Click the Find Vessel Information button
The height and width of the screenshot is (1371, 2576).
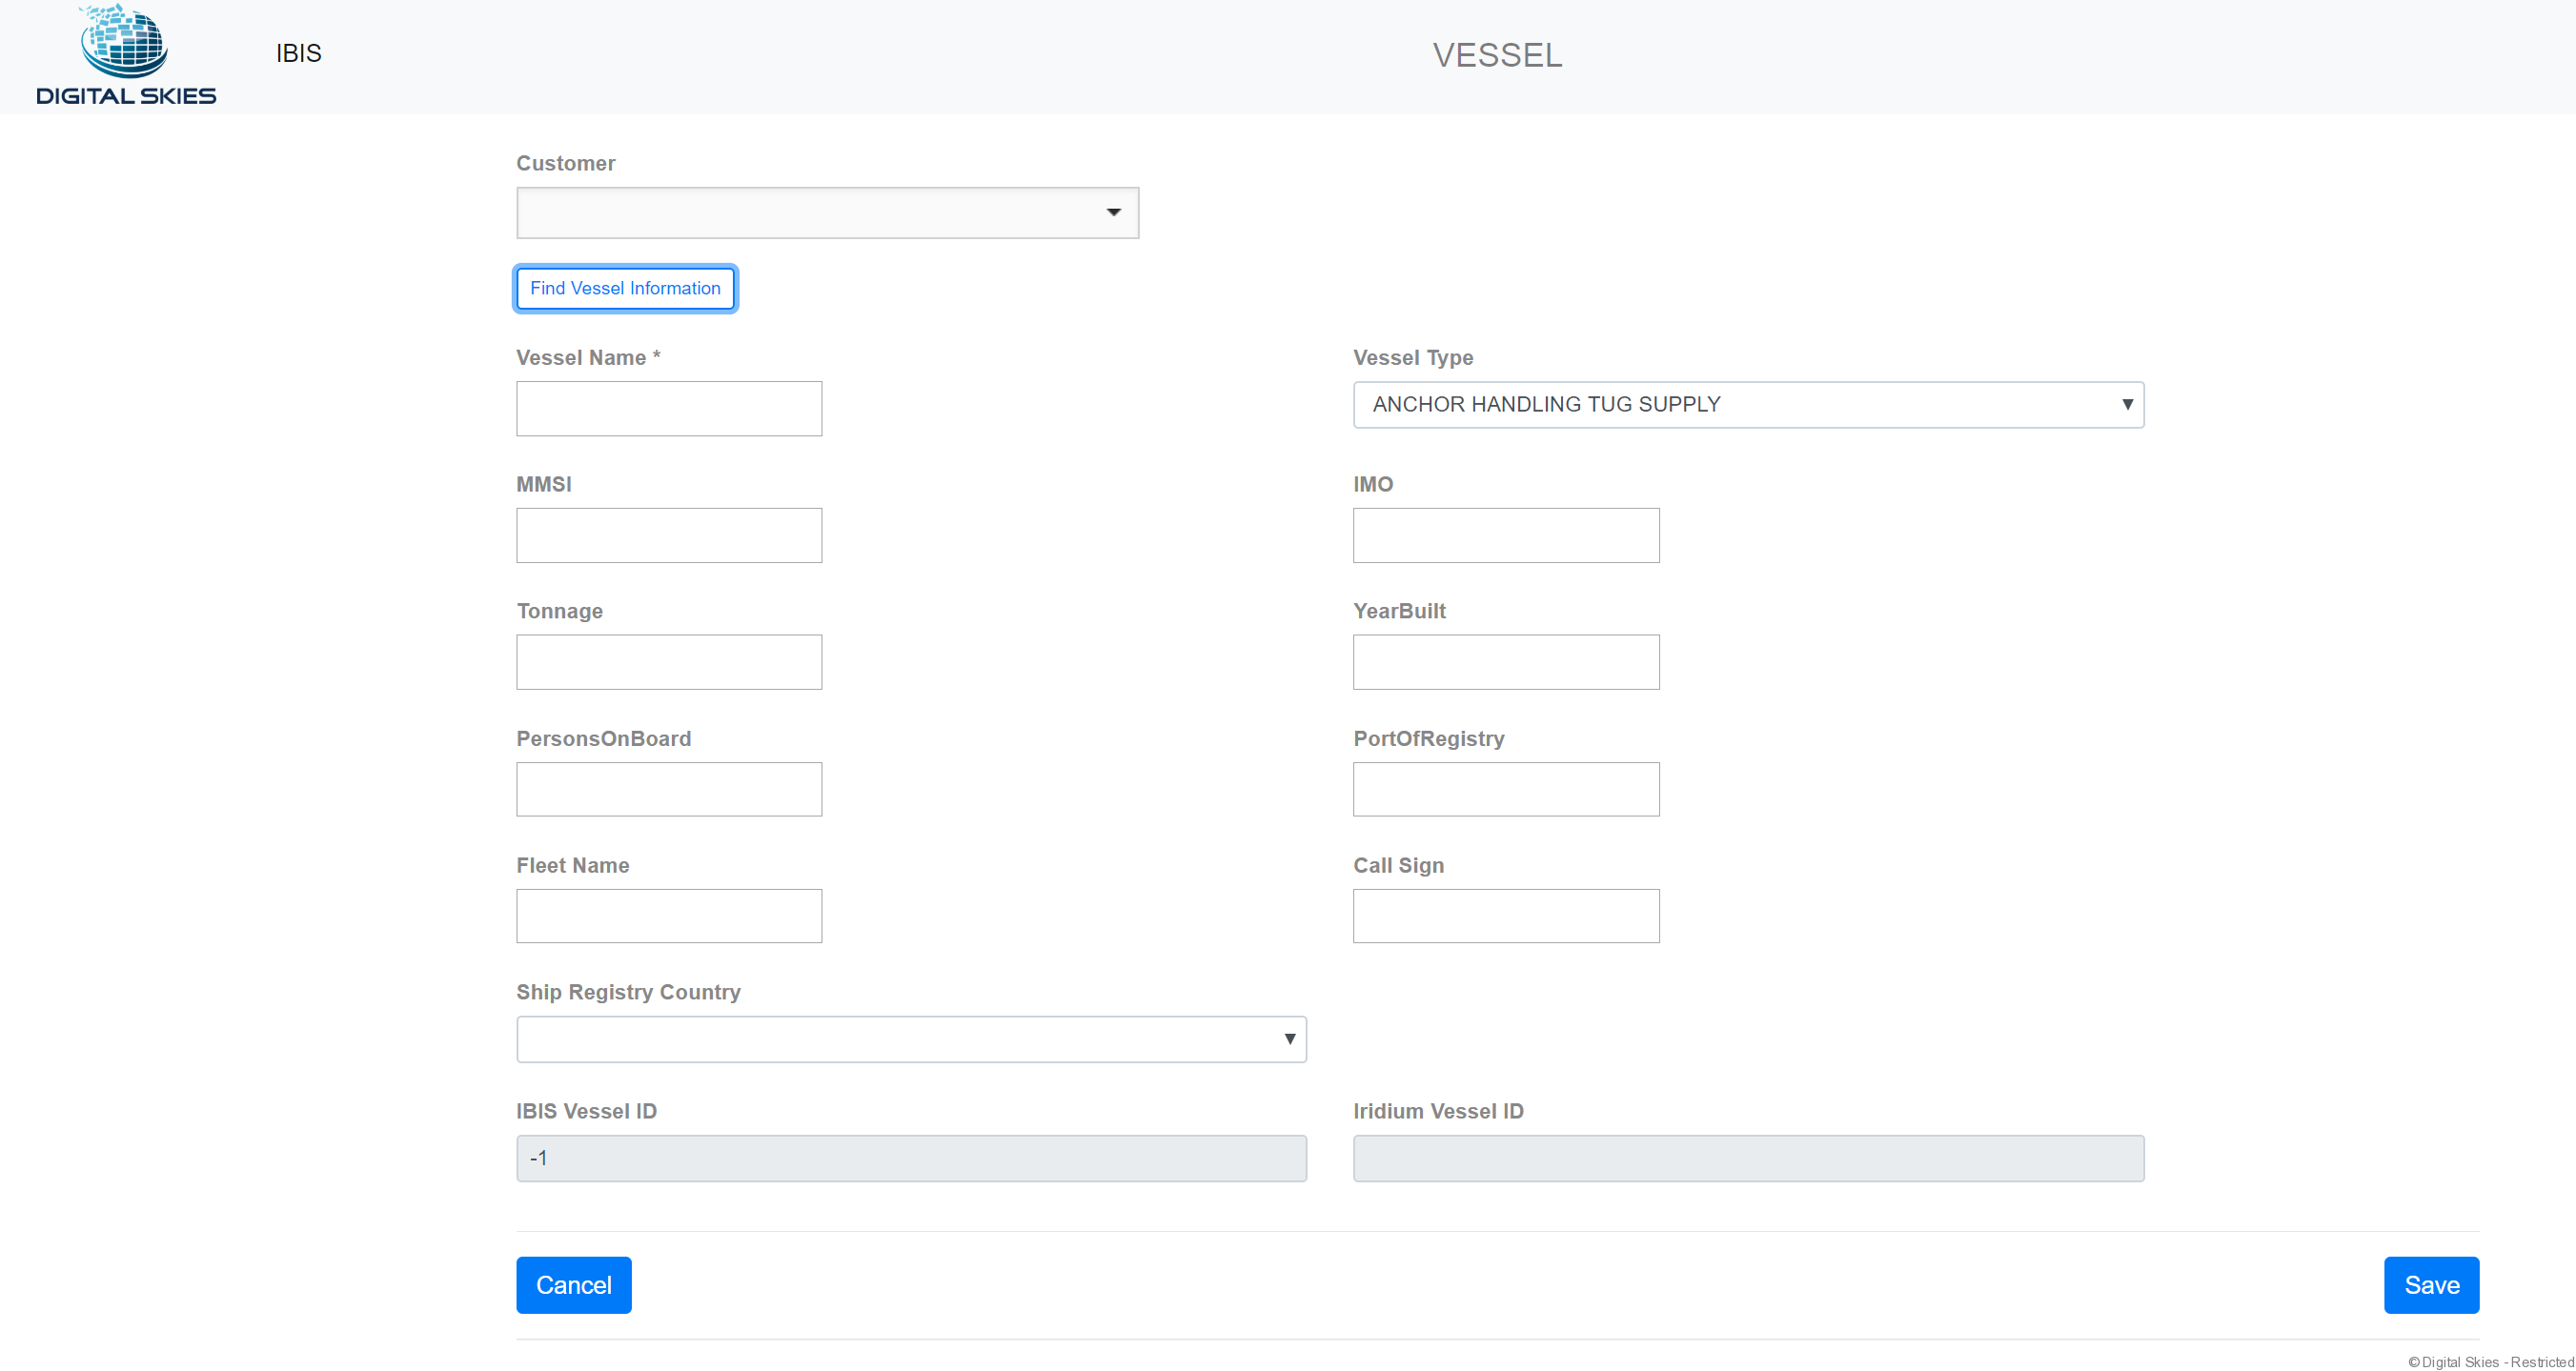click(625, 288)
